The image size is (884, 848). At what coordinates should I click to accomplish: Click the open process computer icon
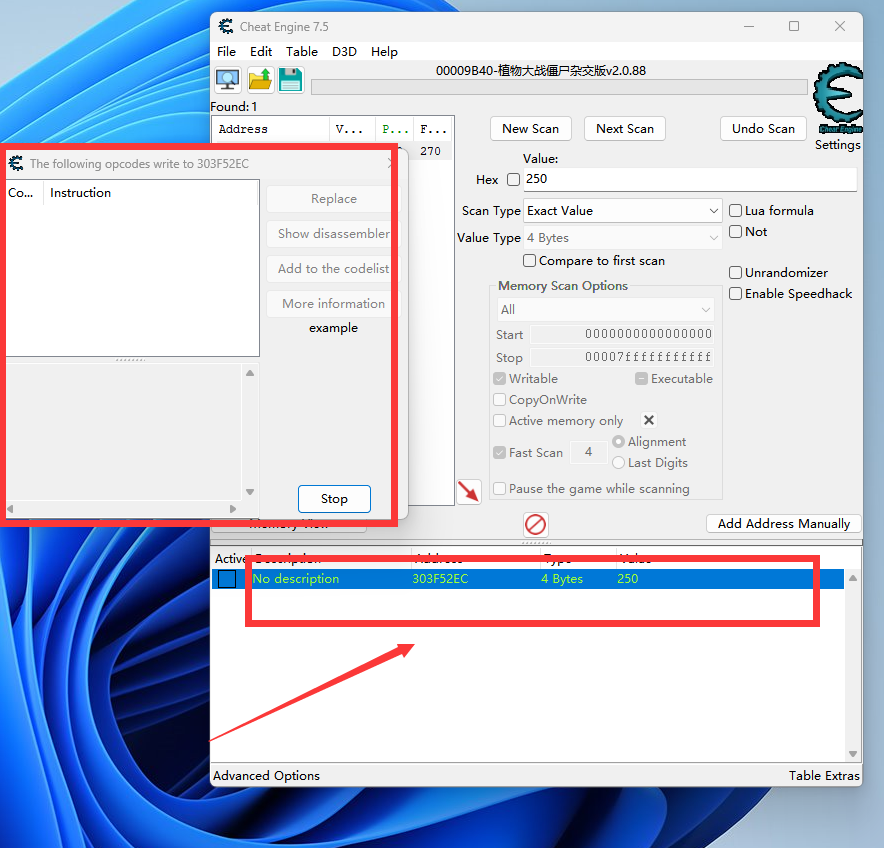point(228,80)
